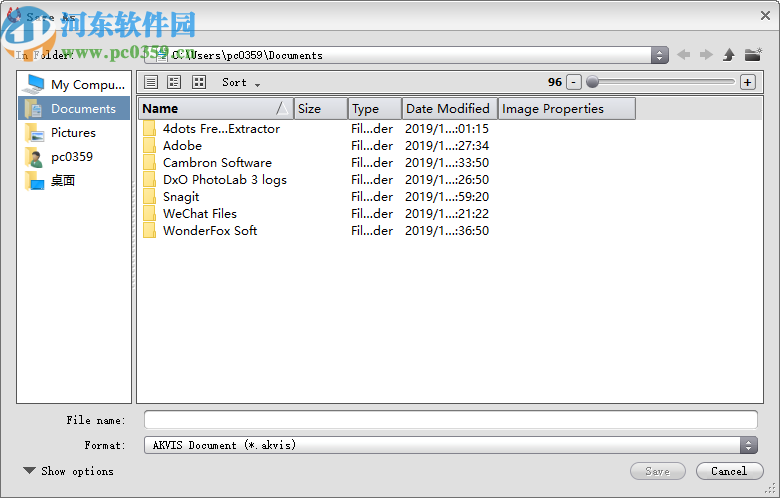
Task: Sort by Type column header
Action: [x=375, y=108]
